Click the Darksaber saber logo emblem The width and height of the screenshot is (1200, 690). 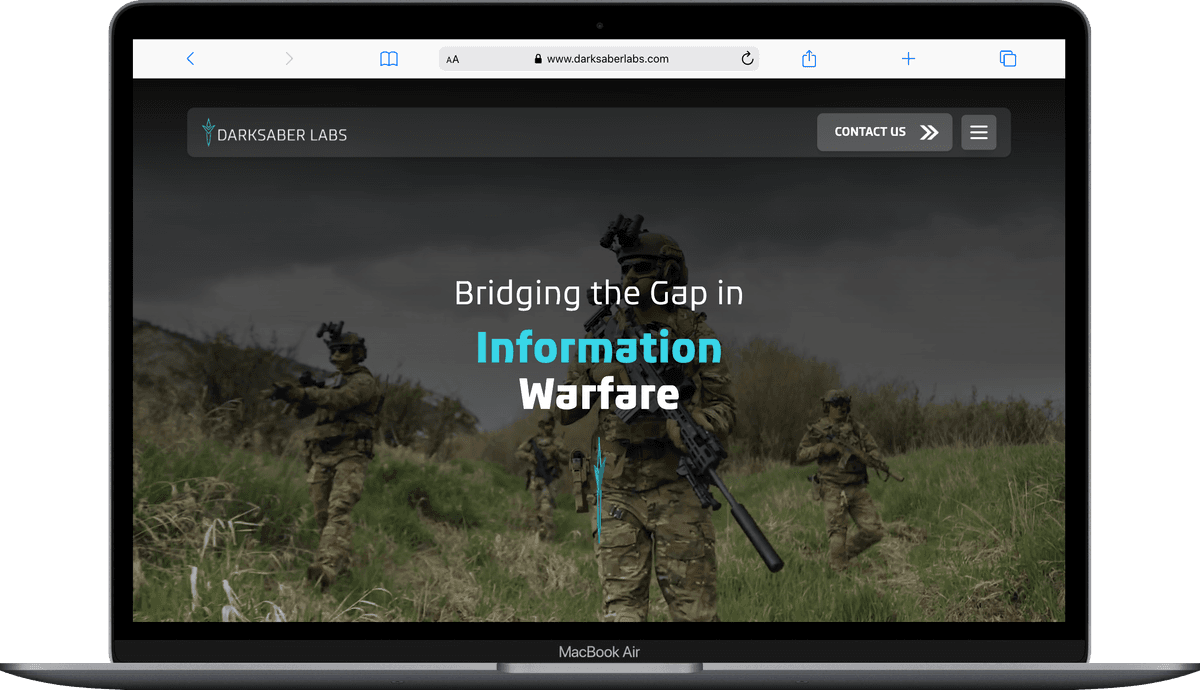pos(208,133)
